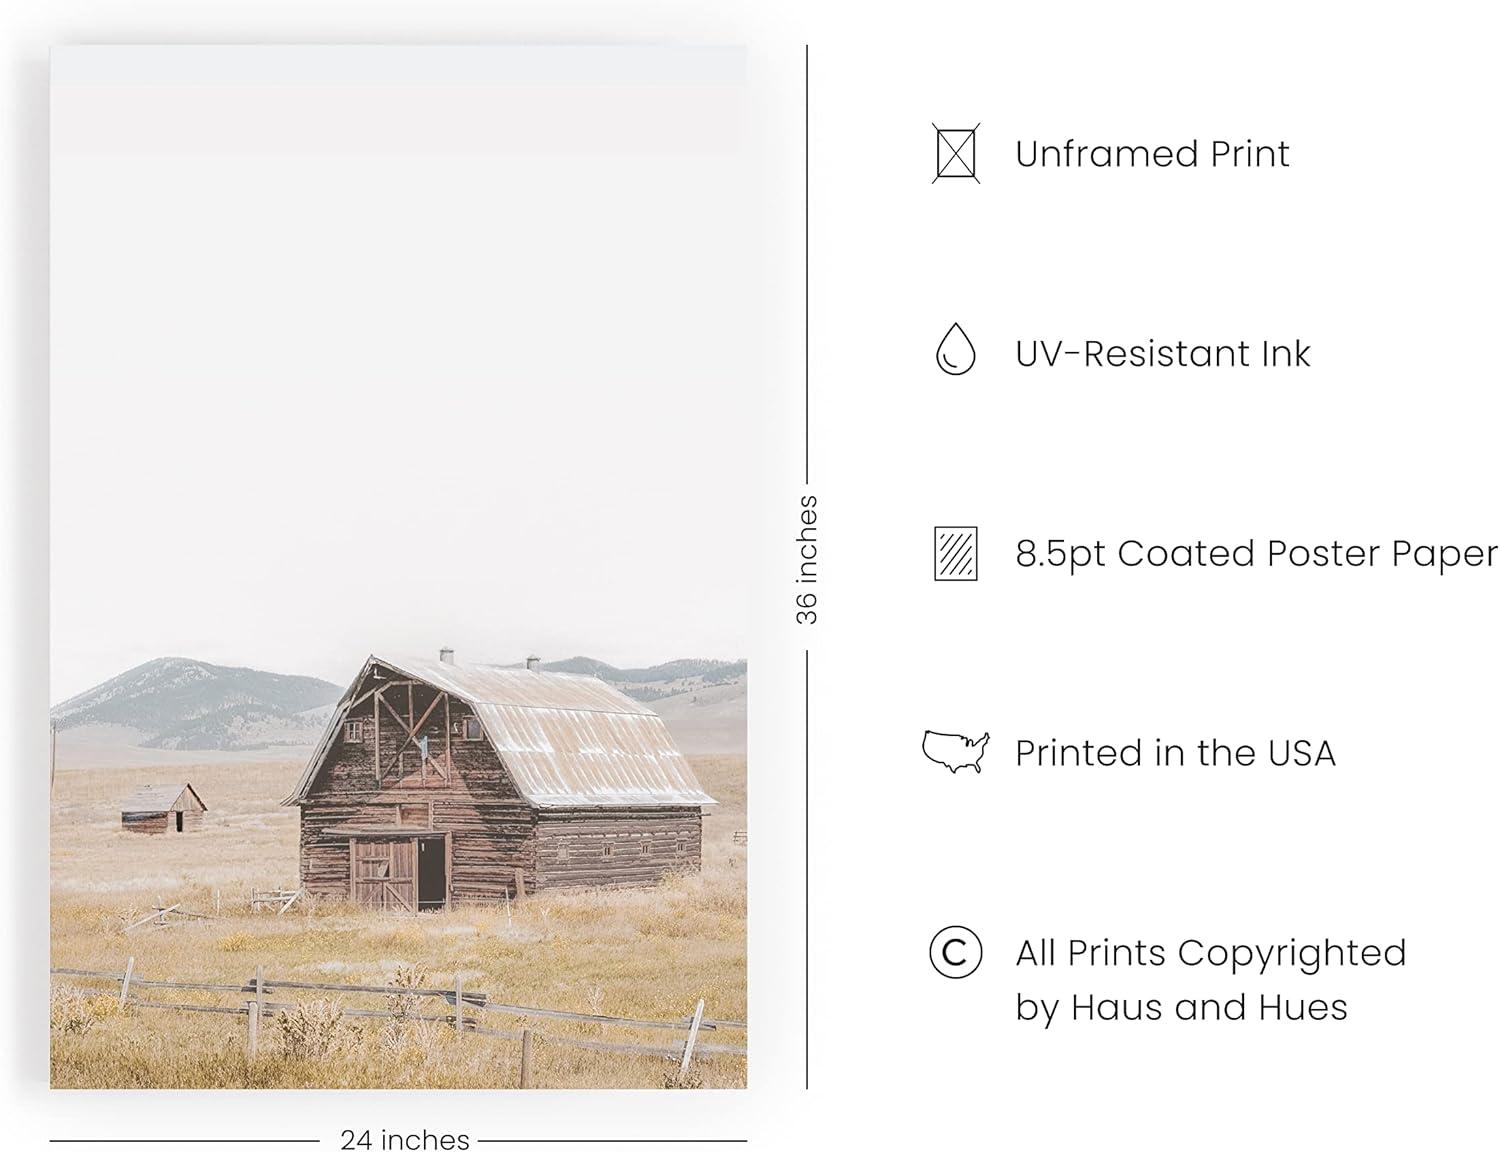Click the "Unframed Print" label
This screenshot has width=1500, height=1152.
point(1152,154)
